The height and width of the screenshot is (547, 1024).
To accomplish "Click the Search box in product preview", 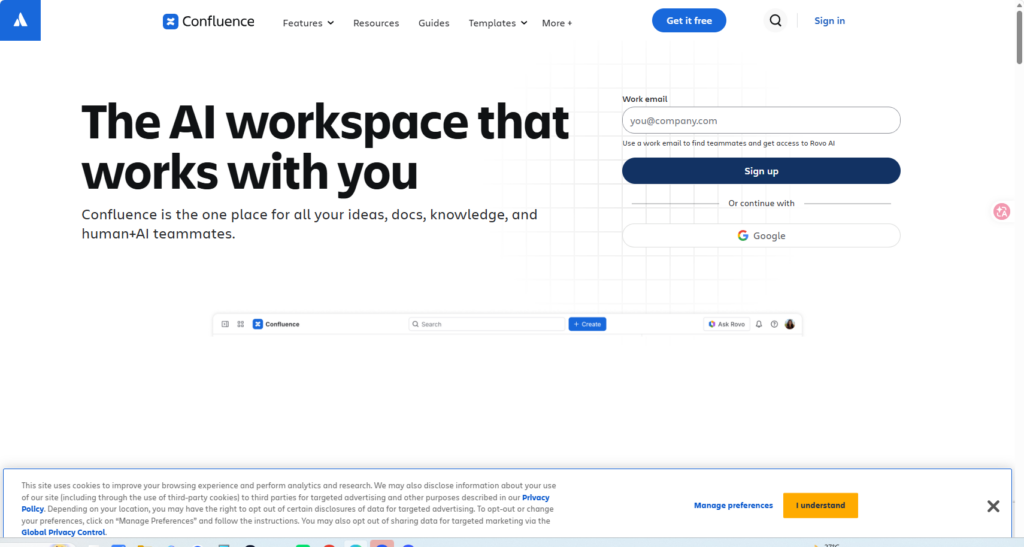I will click(487, 324).
